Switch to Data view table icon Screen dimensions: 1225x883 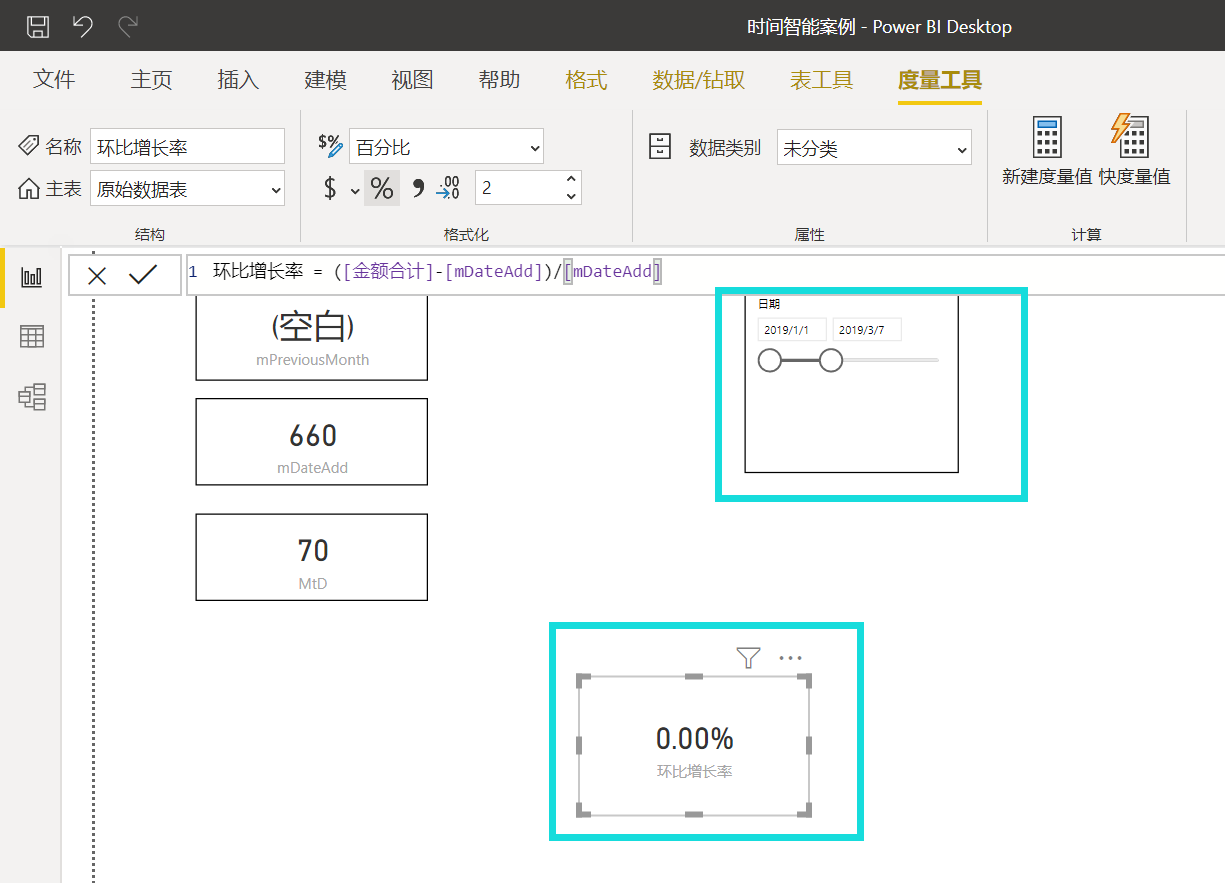pos(32,337)
